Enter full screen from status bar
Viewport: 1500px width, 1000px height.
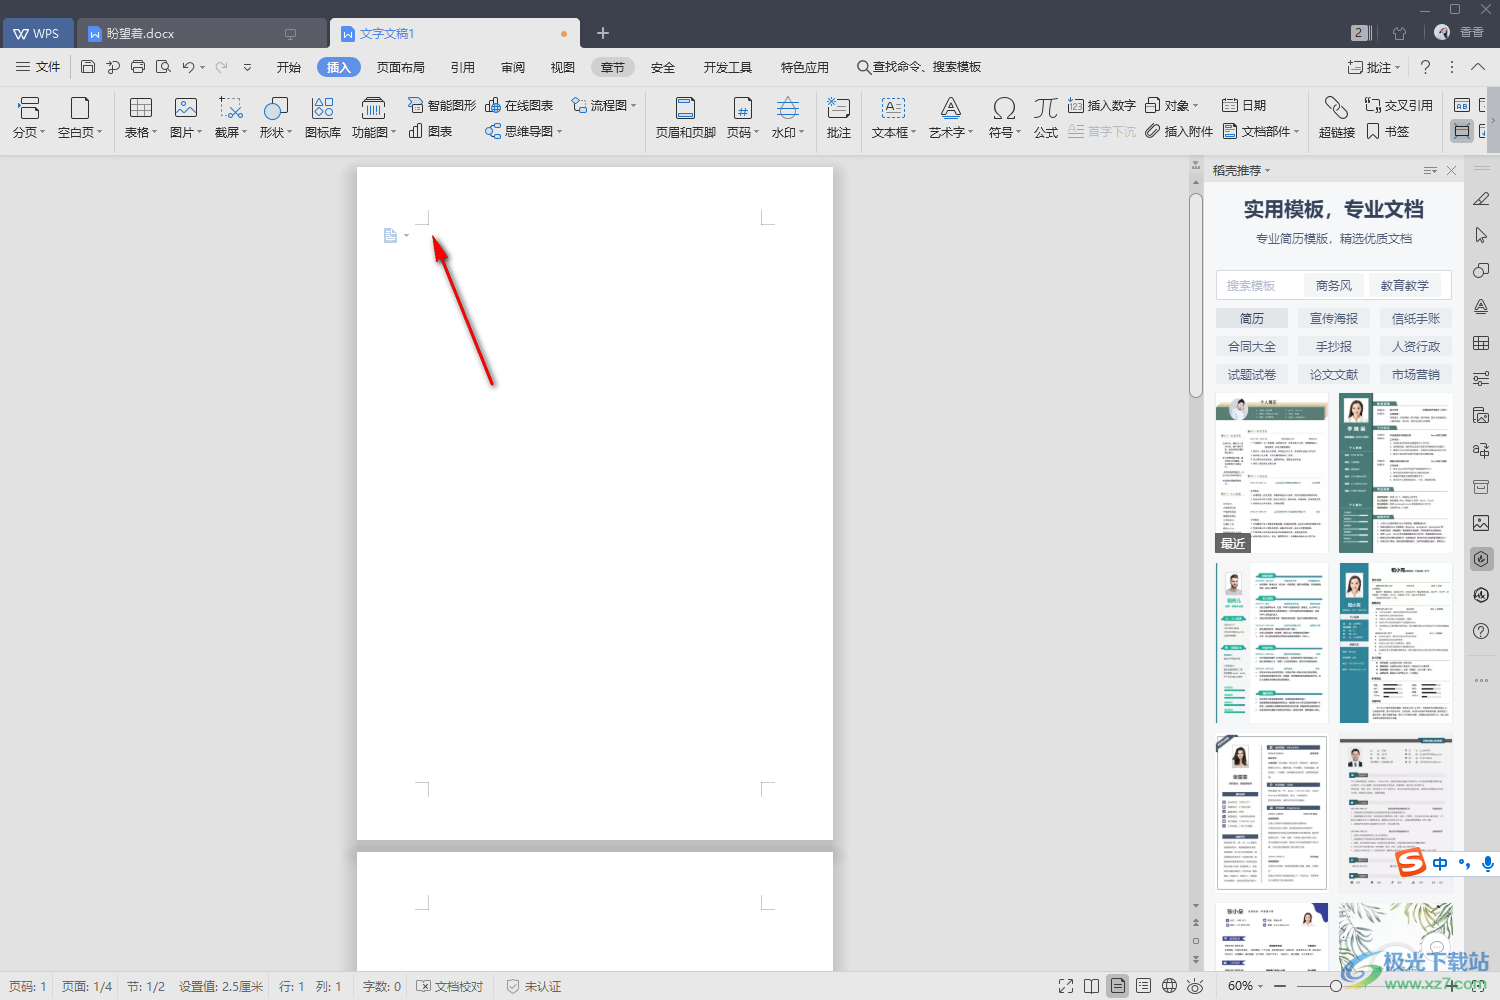point(1066,986)
